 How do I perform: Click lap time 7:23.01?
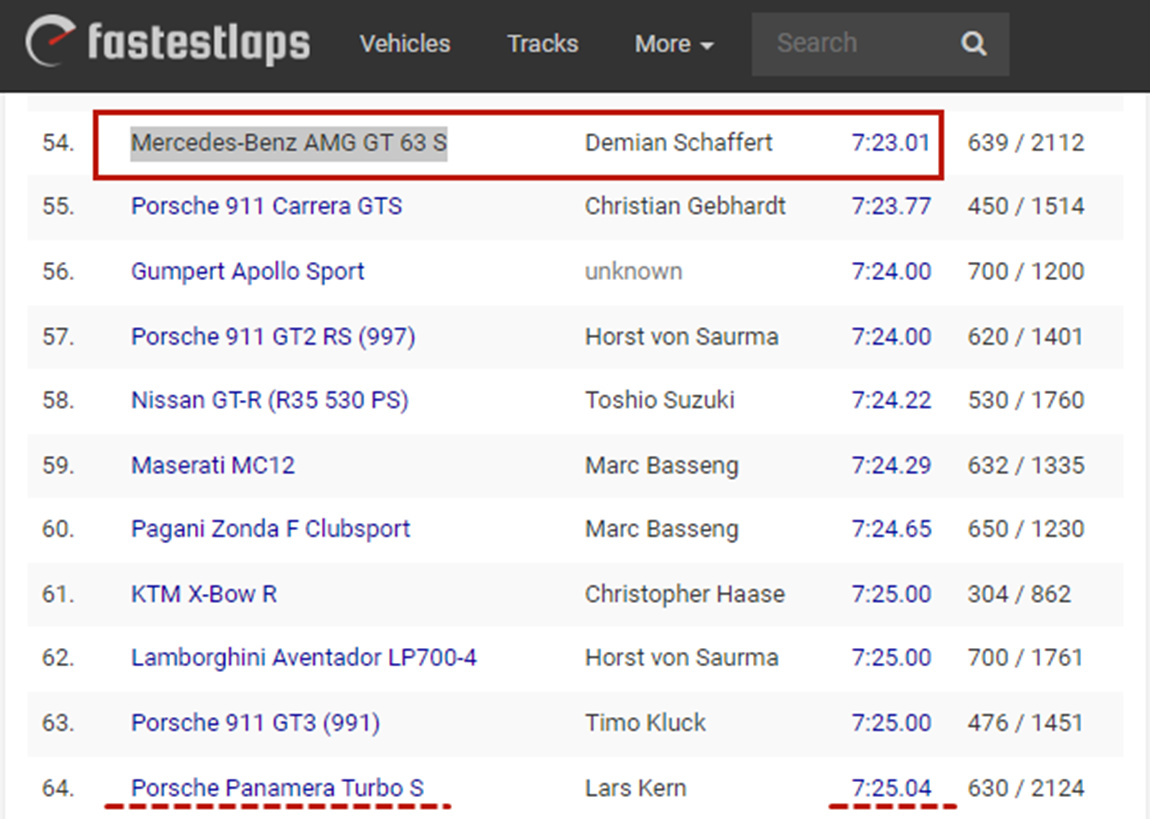[x=891, y=142]
